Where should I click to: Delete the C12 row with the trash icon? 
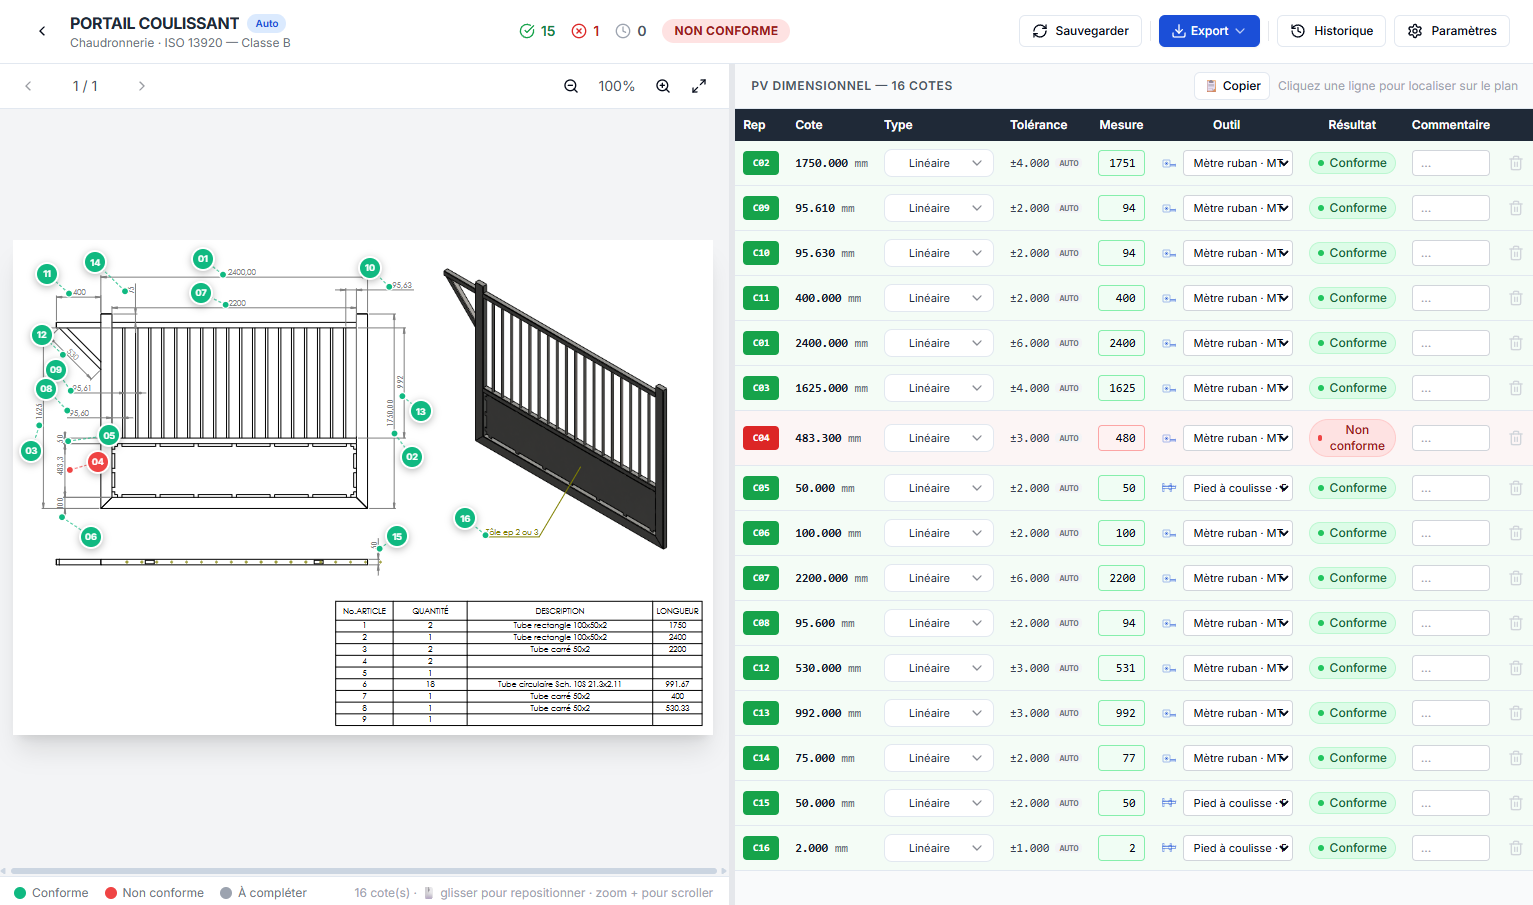pyautogui.click(x=1515, y=668)
